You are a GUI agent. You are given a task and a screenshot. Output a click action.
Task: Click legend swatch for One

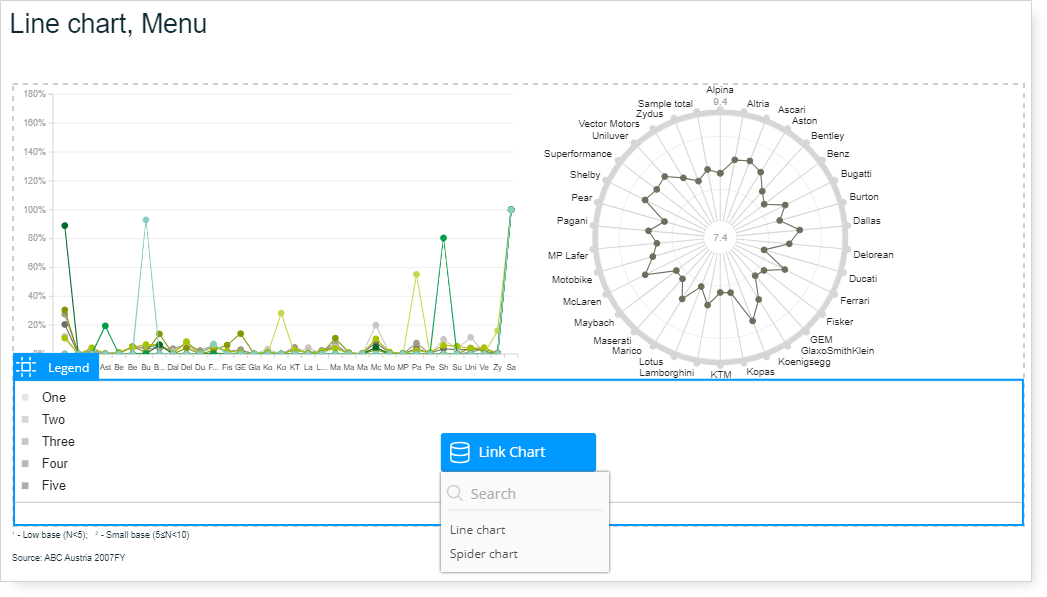(x=25, y=397)
